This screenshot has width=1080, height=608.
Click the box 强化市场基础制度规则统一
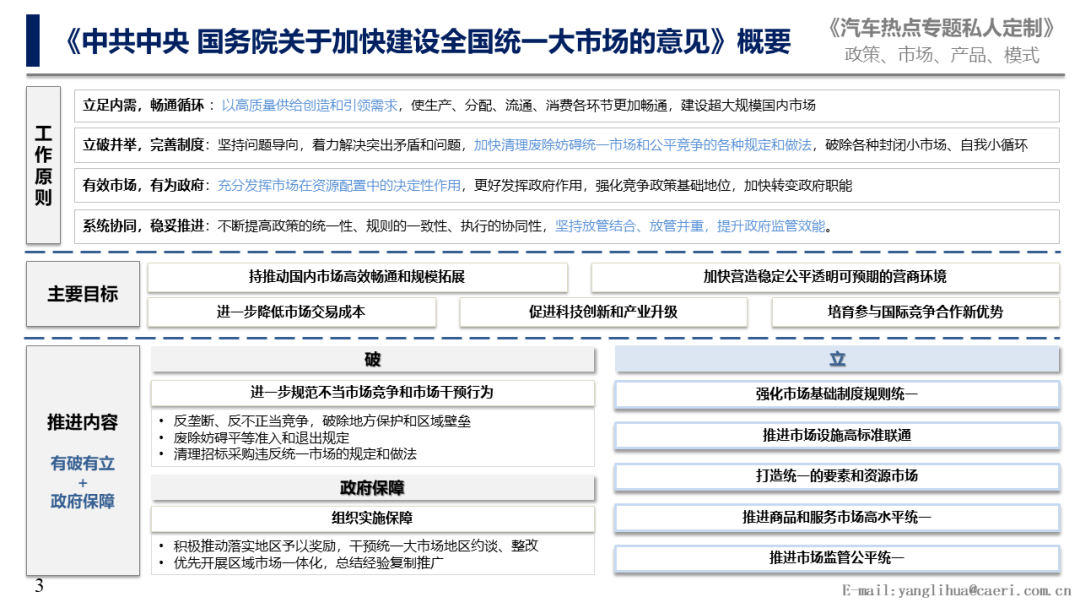click(x=837, y=395)
